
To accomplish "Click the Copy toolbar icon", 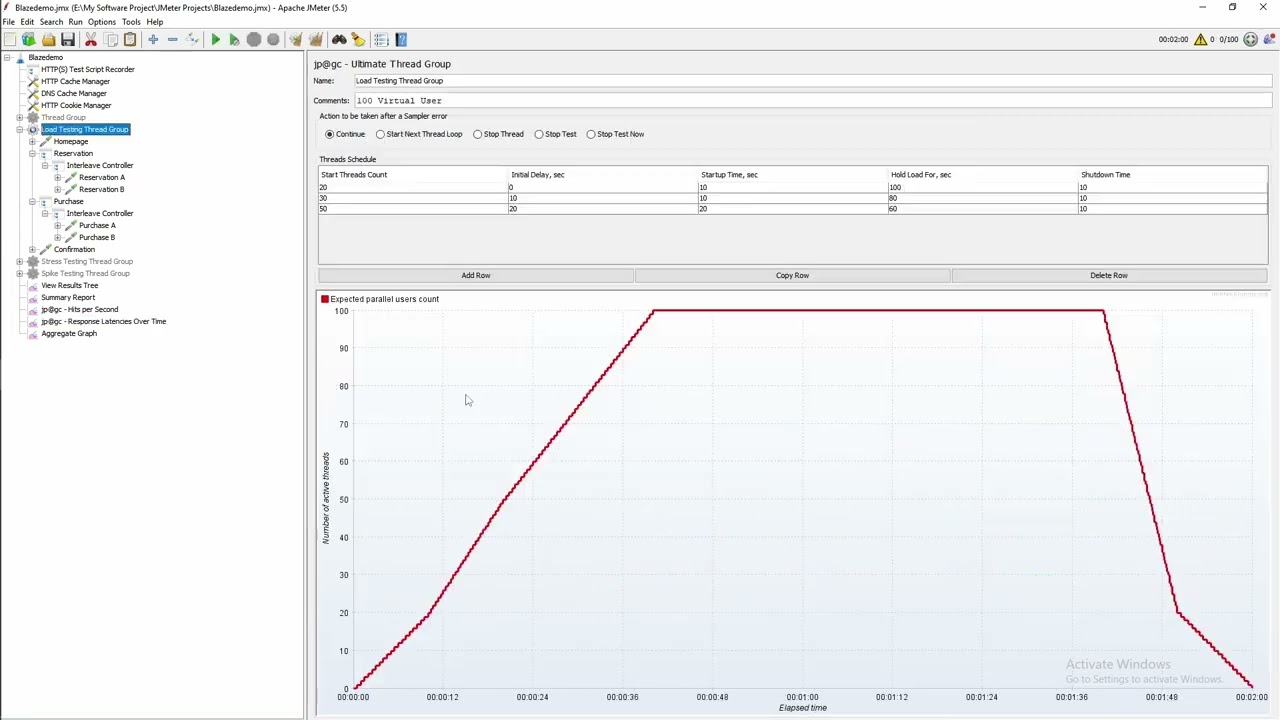I will click(111, 40).
